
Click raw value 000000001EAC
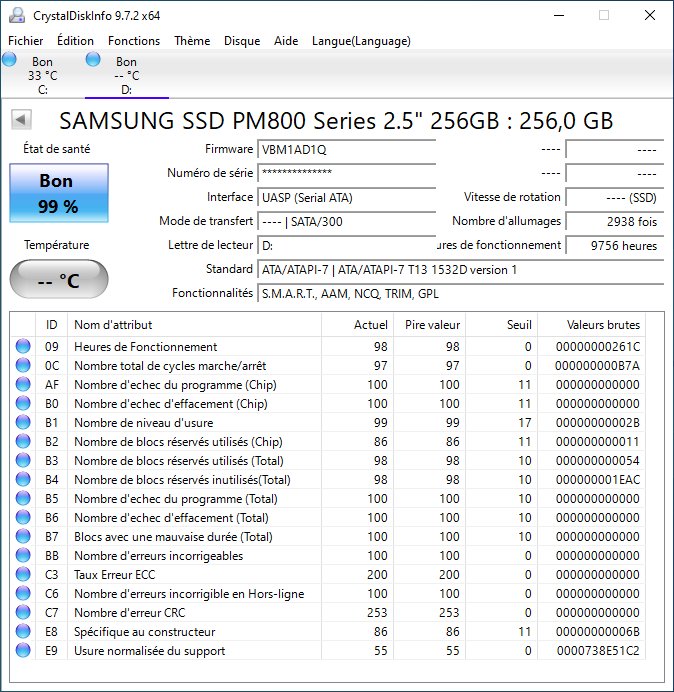point(598,480)
